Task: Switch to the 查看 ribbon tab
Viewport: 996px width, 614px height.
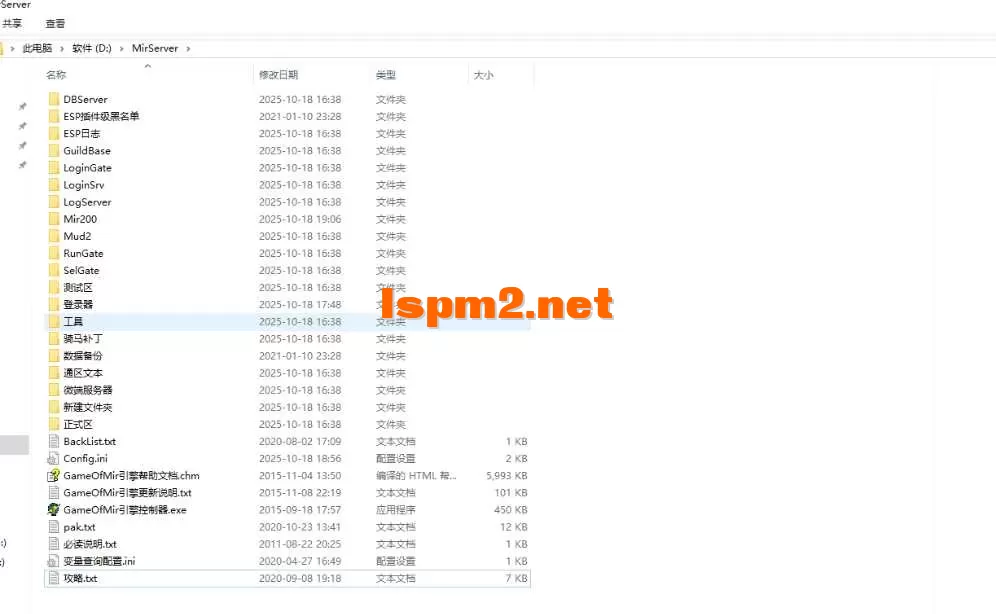Action: [x=55, y=23]
